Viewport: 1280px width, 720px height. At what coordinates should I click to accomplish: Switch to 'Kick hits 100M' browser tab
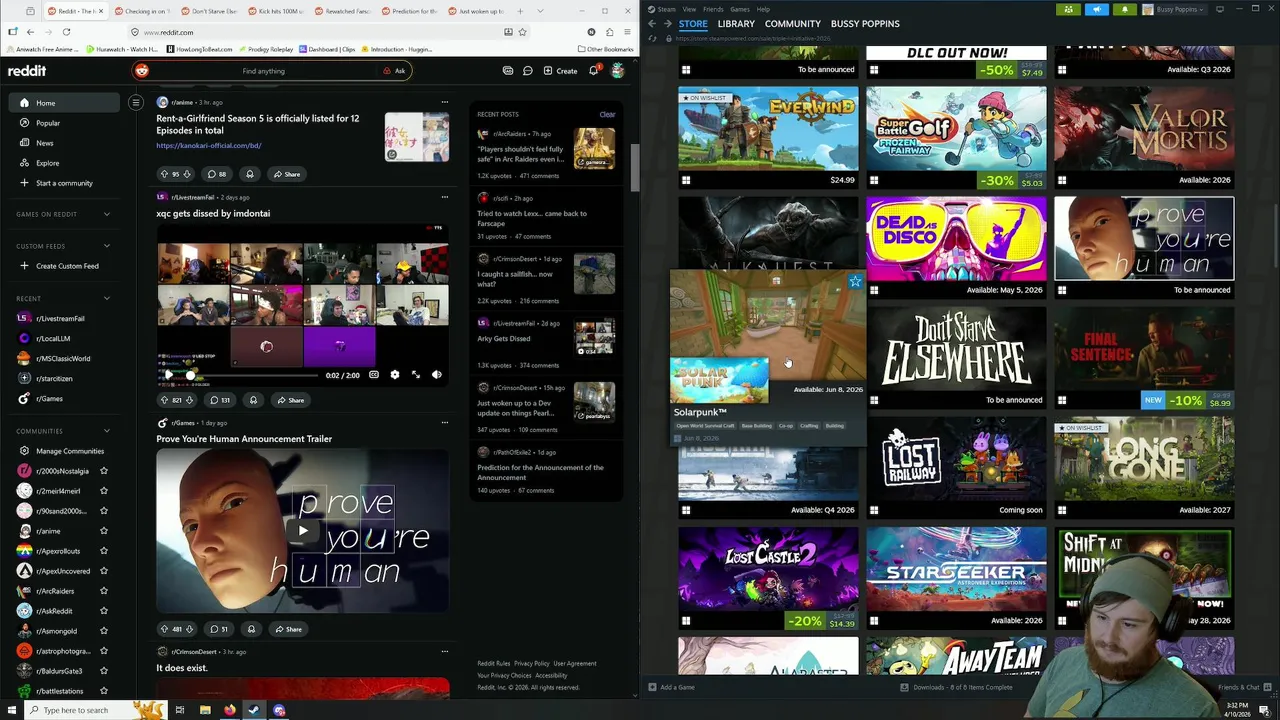click(x=274, y=11)
